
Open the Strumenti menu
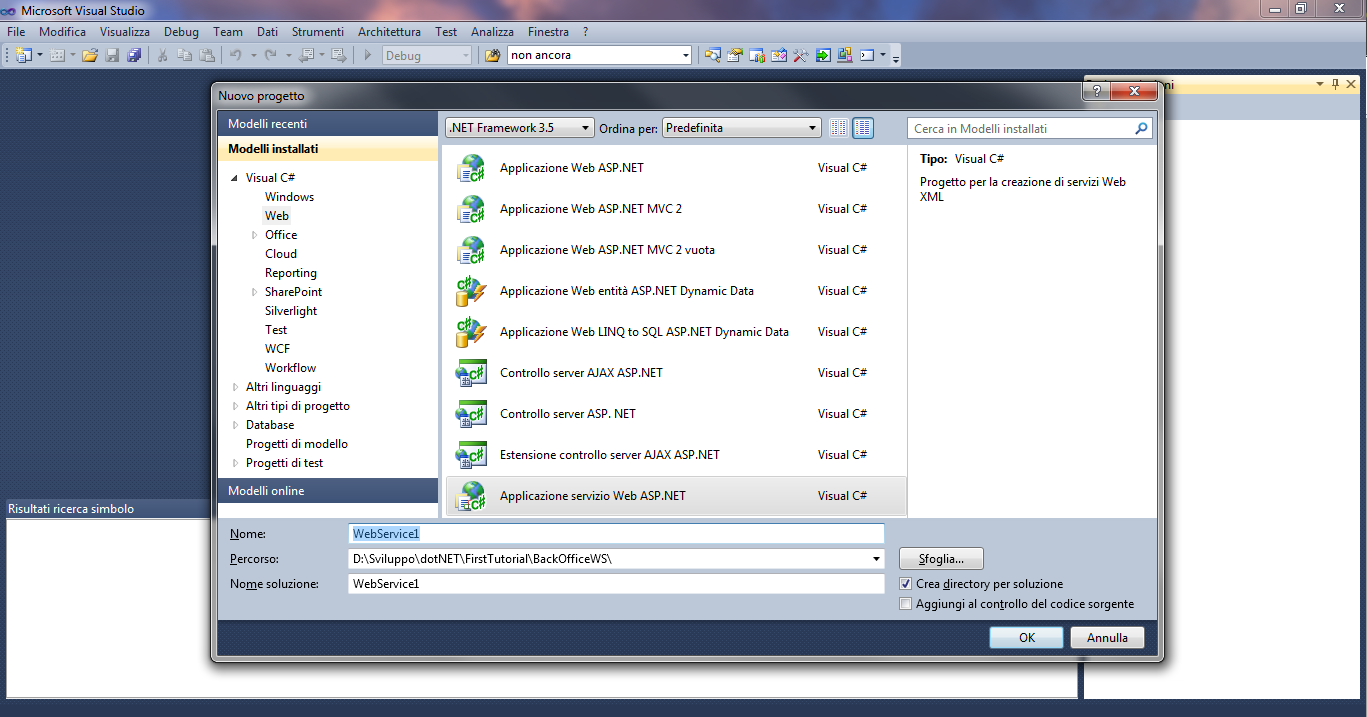[318, 32]
